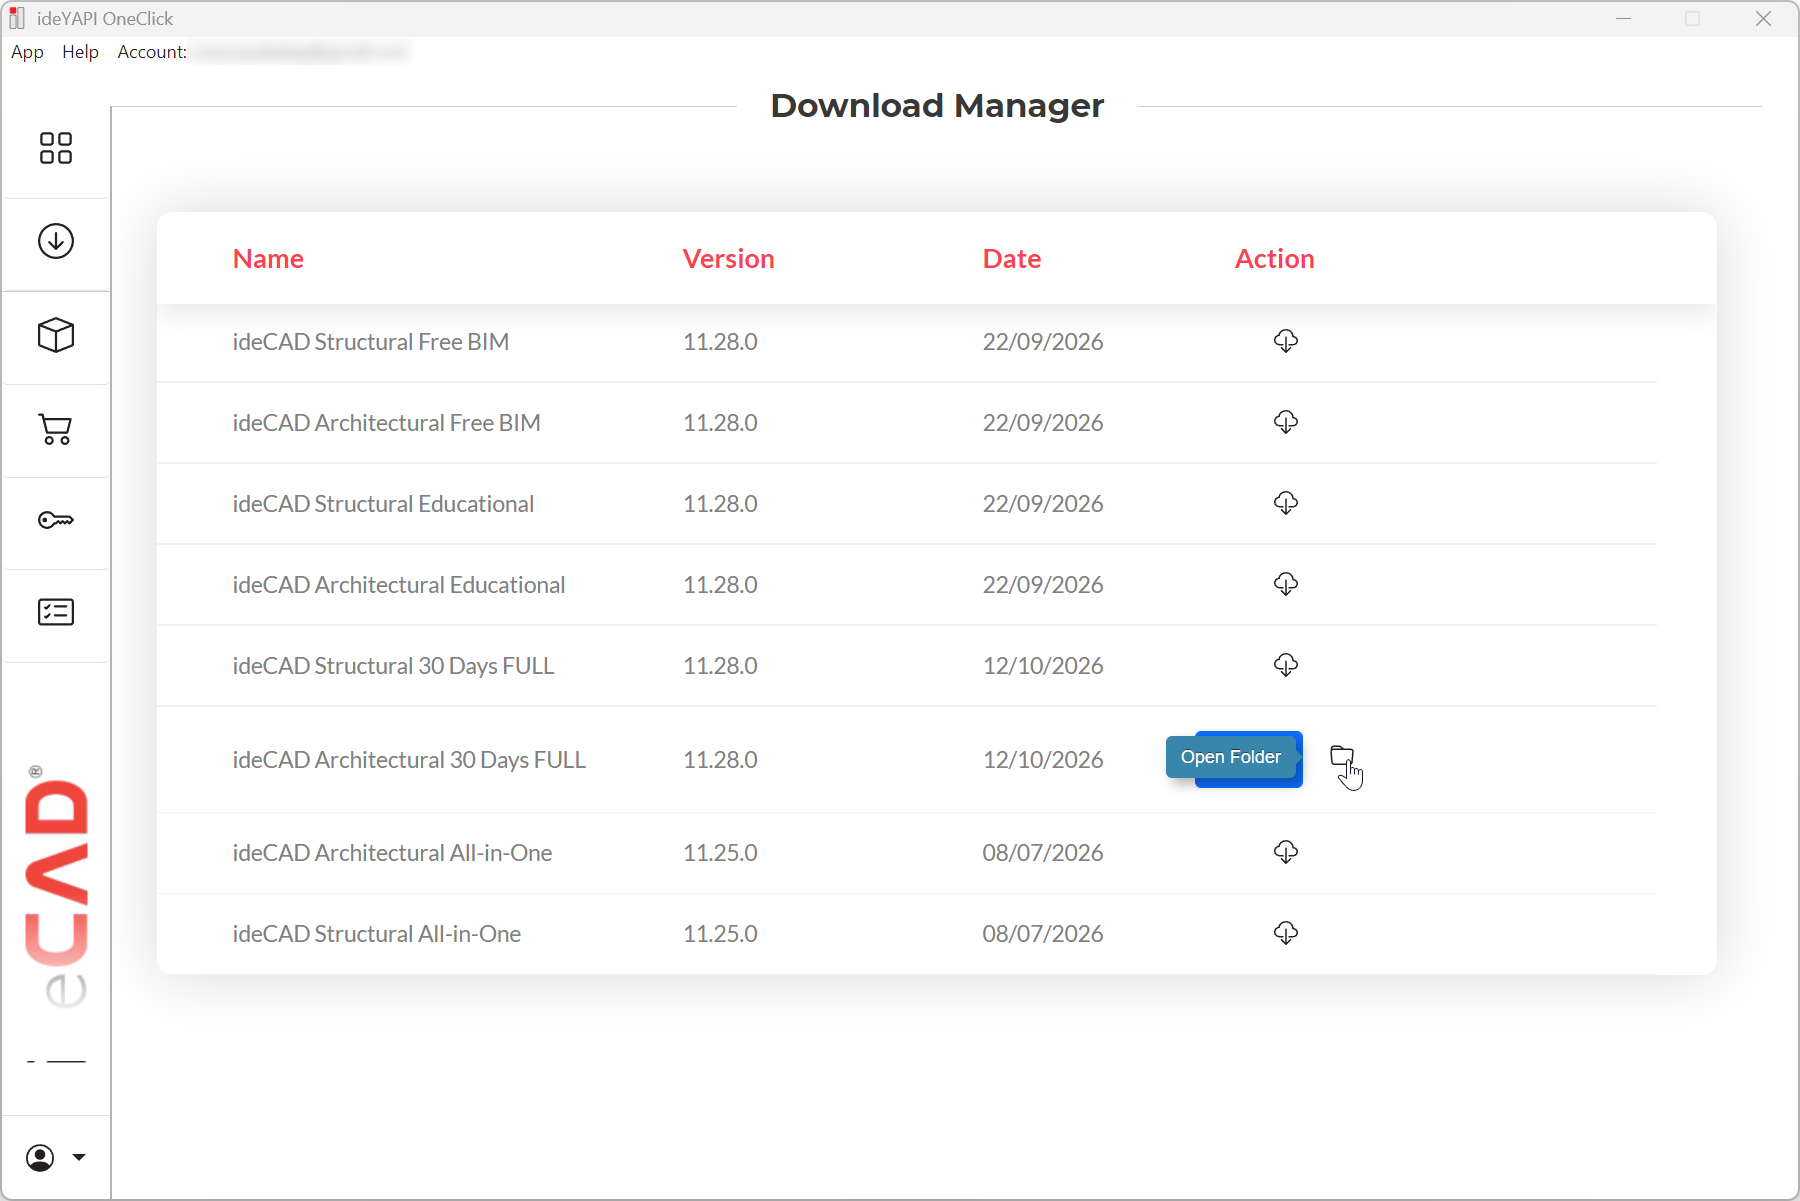
Task: Click date 08/07/2026 of Structural All-in-One
Action: click(x=1043, y=934)
